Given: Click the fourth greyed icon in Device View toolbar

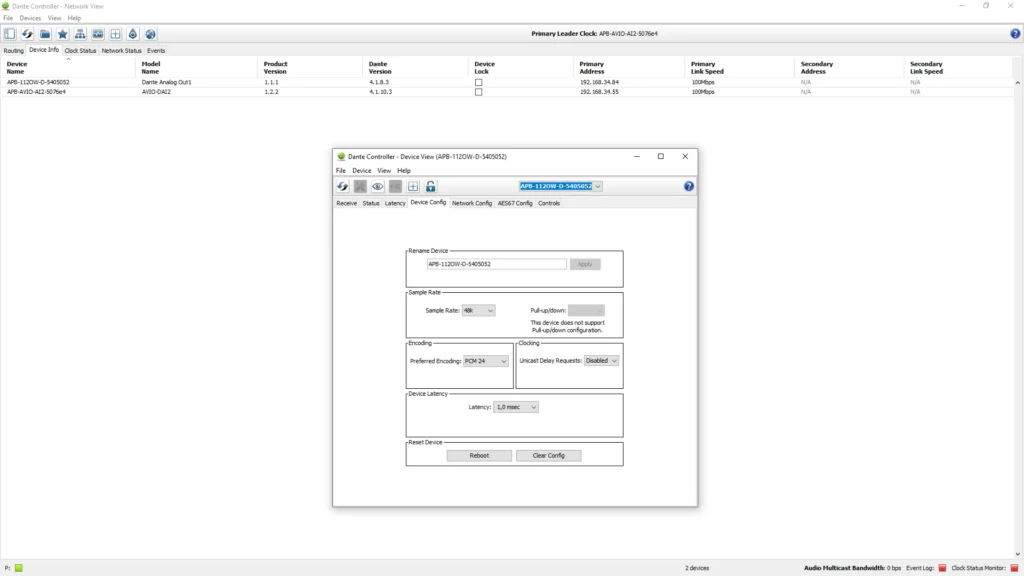Looking at the screenshot, I should pos(395,187).
